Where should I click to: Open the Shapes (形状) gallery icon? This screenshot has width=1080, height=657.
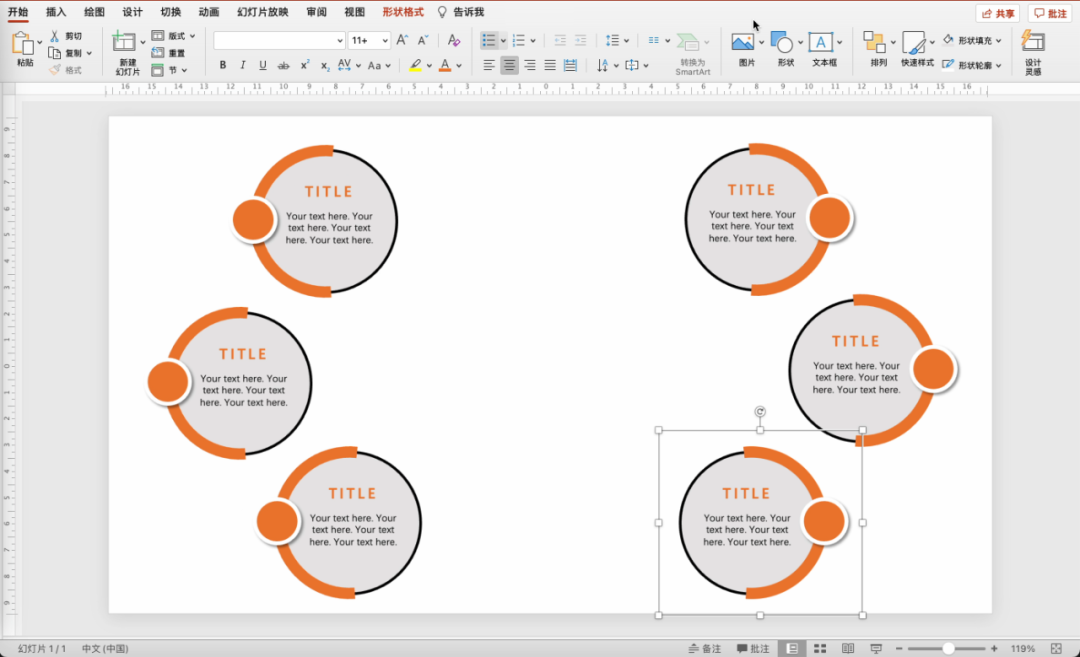coord(782,42)
